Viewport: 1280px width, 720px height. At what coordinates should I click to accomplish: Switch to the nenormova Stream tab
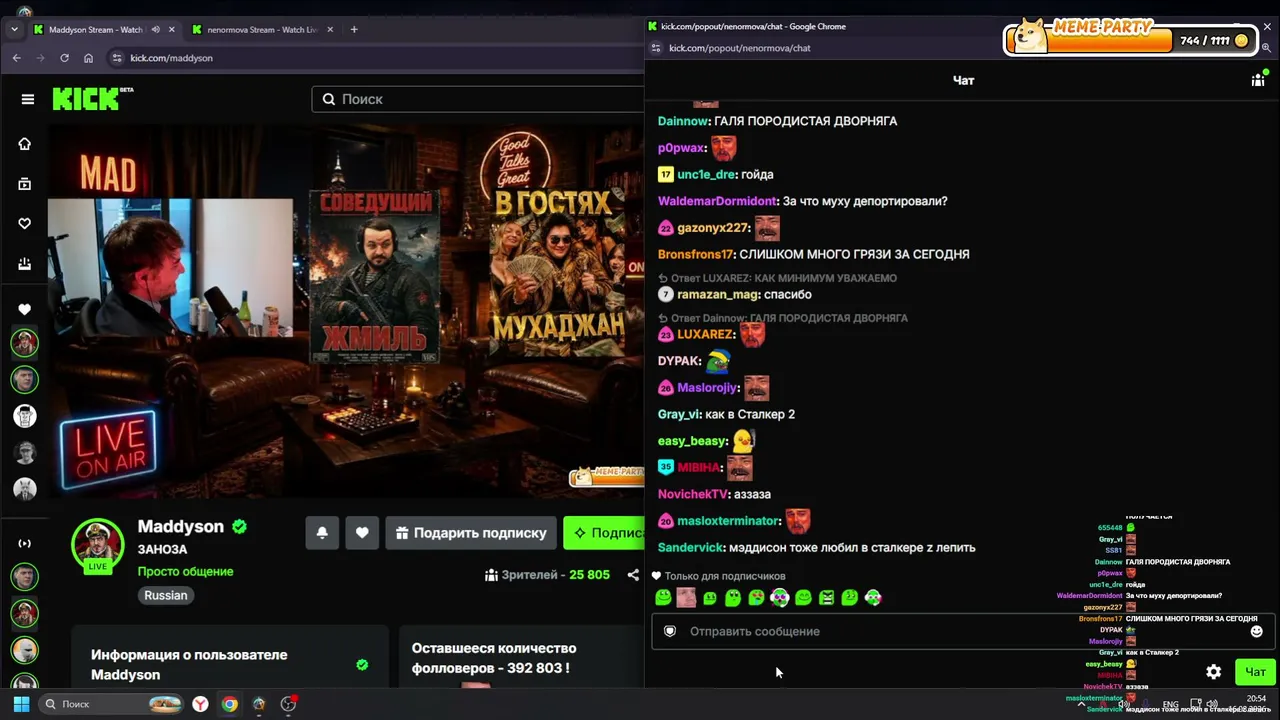click(x=264, y=30)
